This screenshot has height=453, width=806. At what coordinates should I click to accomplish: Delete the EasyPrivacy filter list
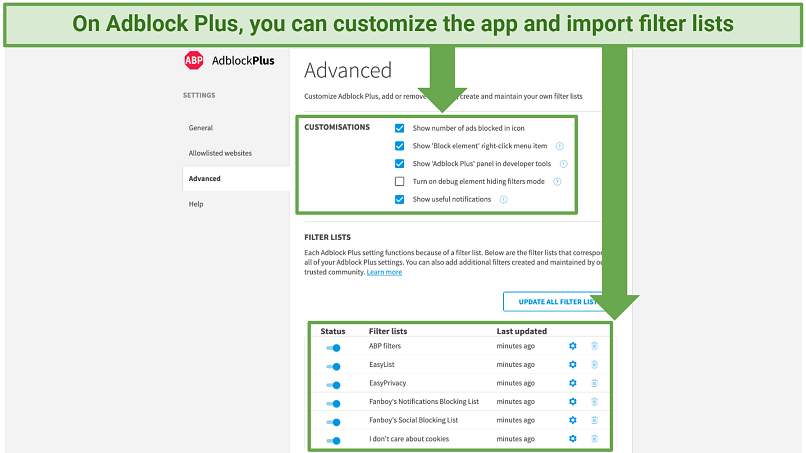[x=594, y=383]
